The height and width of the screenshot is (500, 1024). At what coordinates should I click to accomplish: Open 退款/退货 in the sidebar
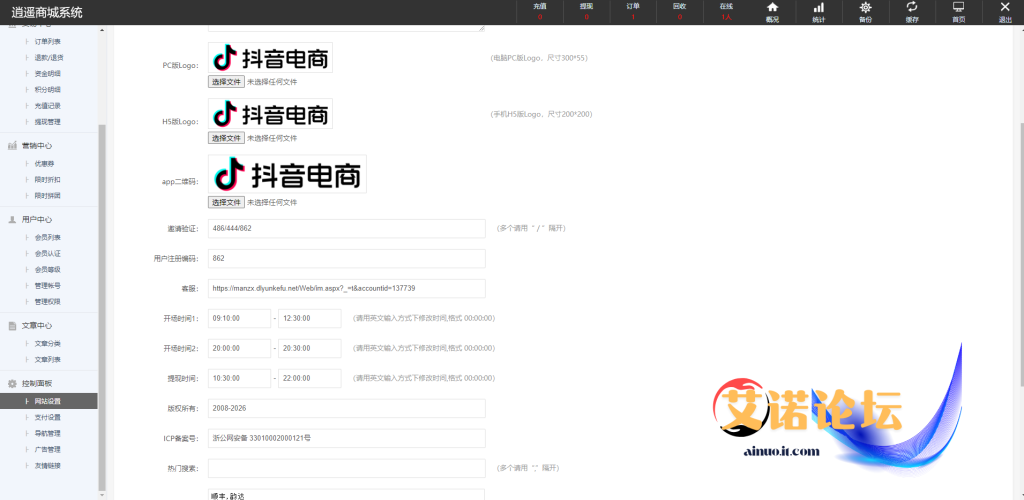tap(48, 57)
